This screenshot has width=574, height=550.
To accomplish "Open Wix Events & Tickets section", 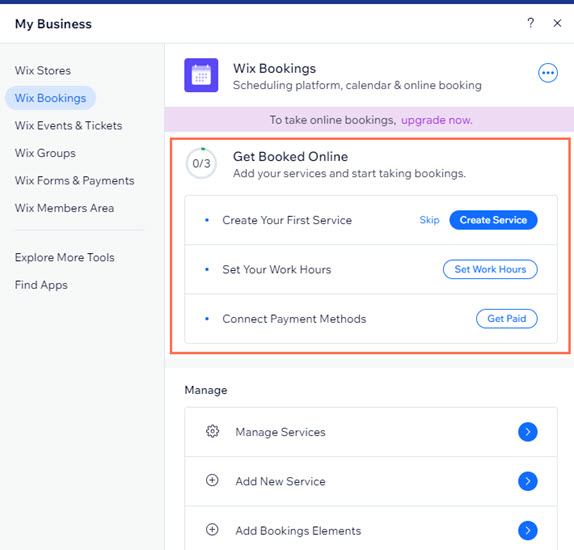I will click(x=68, y=126).
